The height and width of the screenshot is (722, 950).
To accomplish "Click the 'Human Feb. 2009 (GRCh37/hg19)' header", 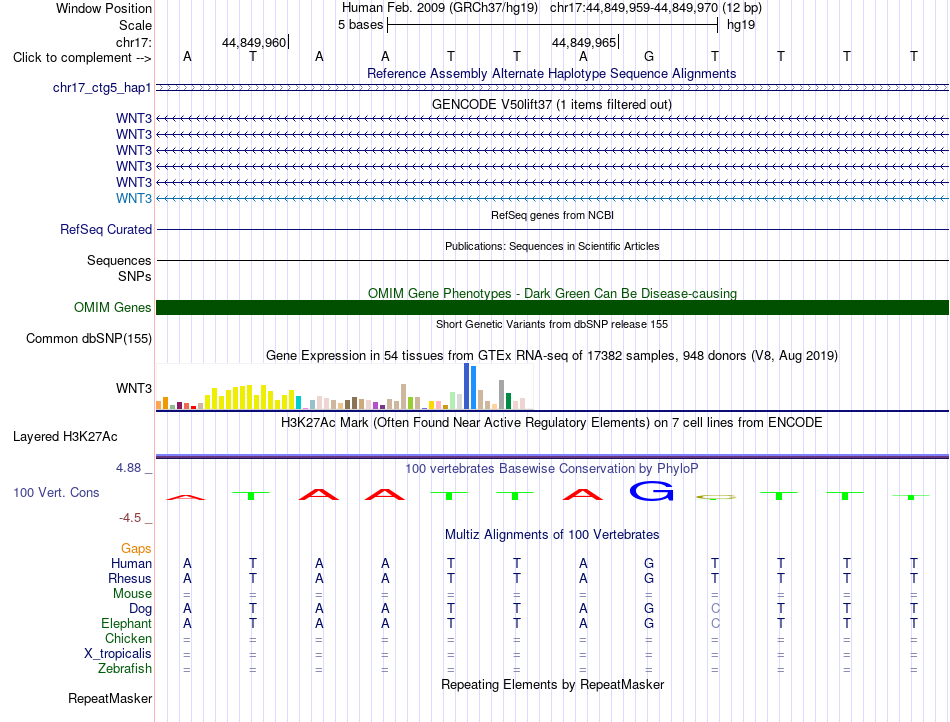I will [440, 8].
